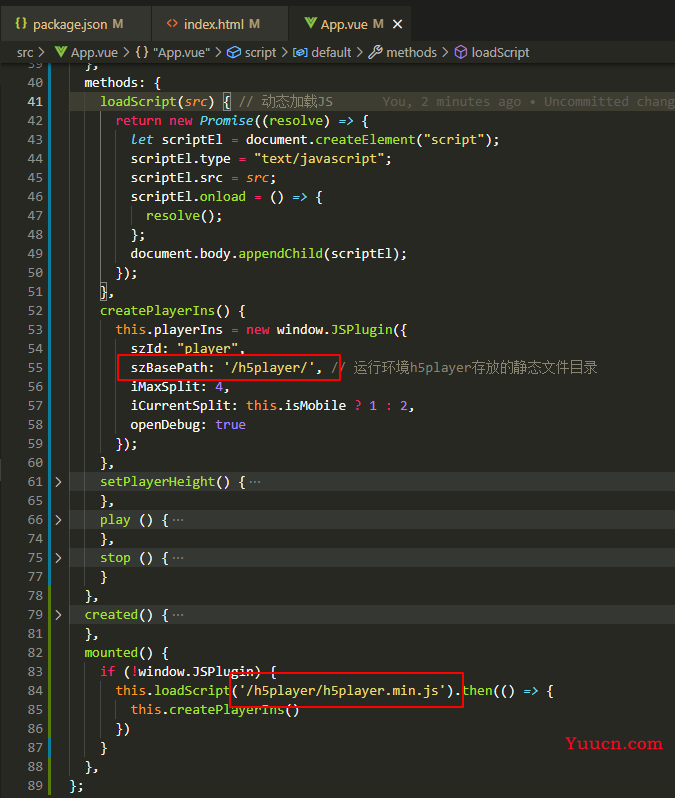The image size is (675, 798).
Task: Click the default variable icon in breadcrumb
Action: pos(300,52)
